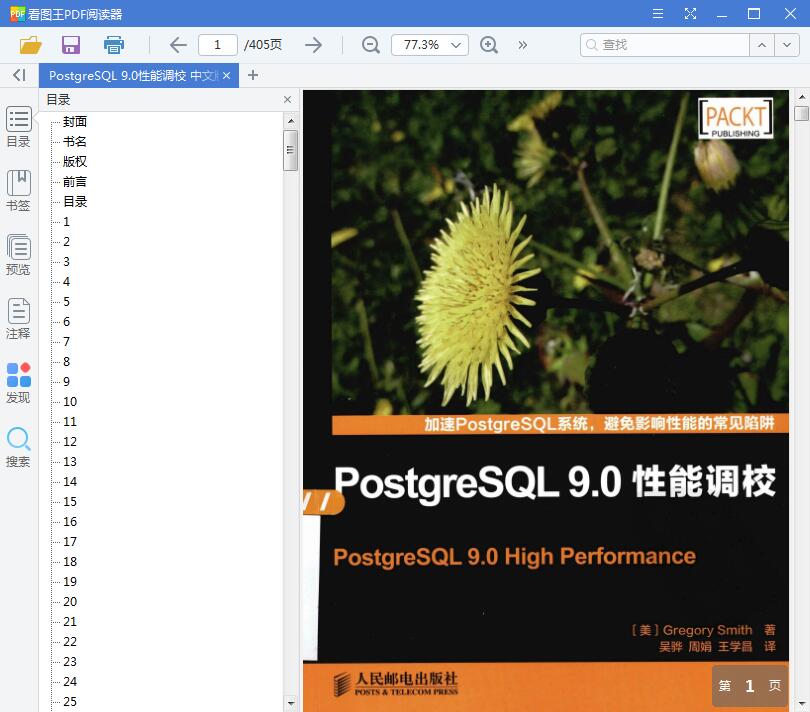Screen dimensions: 810x712
Task: Jump to chapter 20 in outline
Action: click(70, 602)
